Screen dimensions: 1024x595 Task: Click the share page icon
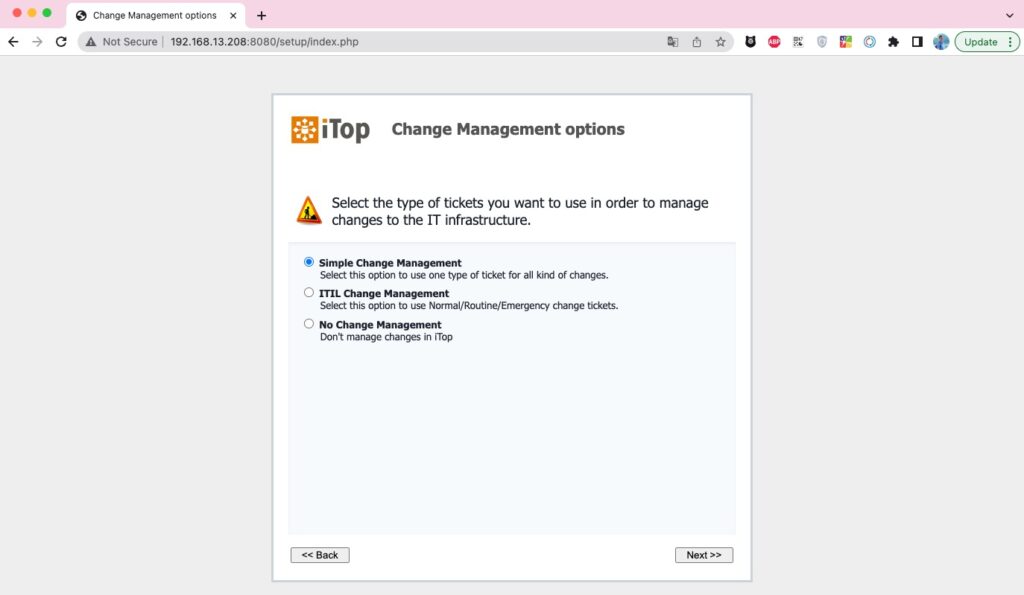point(697,42)
